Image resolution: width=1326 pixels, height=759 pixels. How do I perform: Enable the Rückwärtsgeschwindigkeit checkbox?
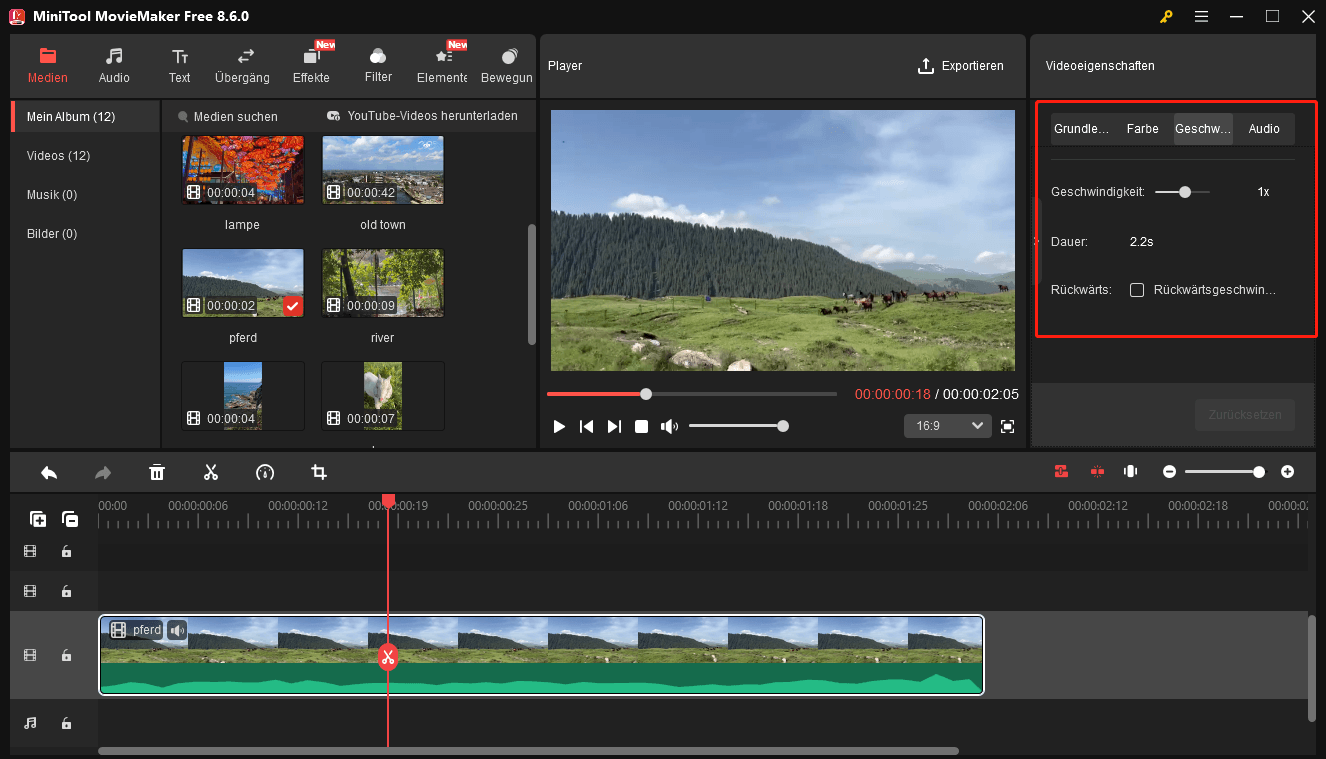(1136, 290)
